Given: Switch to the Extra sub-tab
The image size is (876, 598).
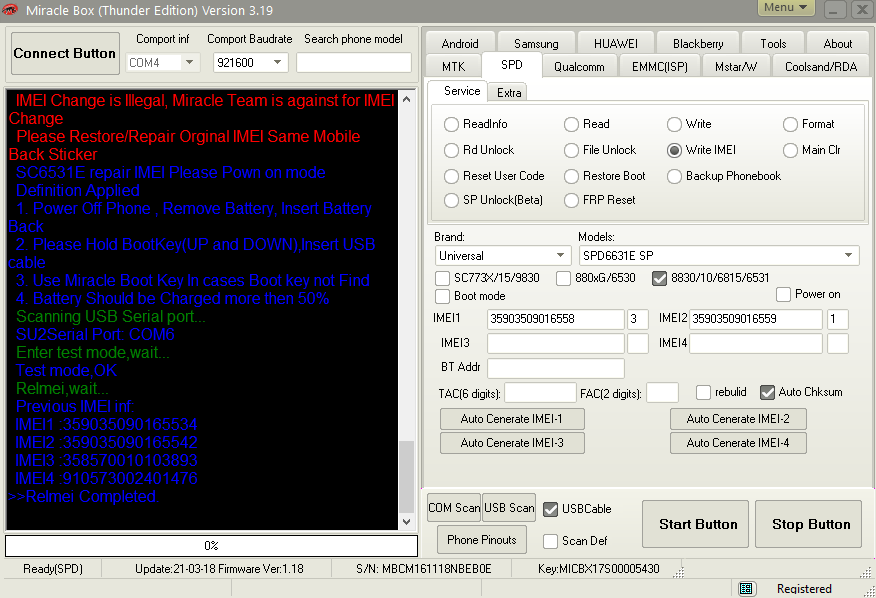Looking at the screenshot, I should click(x=509, y=93).
